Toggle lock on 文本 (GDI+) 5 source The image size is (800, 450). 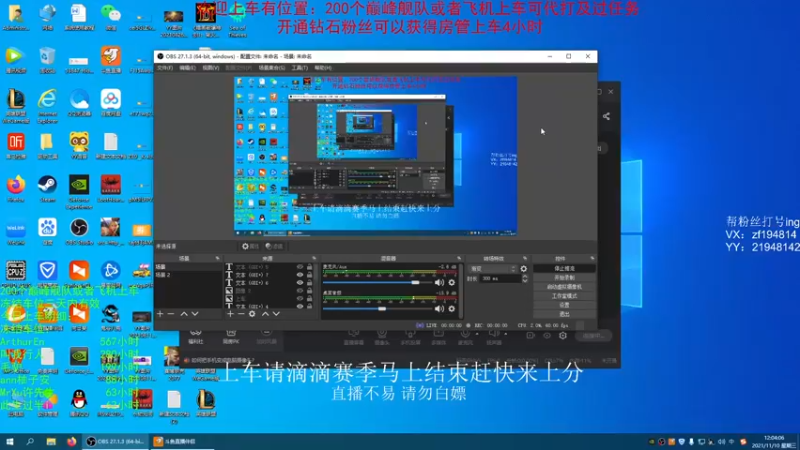coord(309,267)
